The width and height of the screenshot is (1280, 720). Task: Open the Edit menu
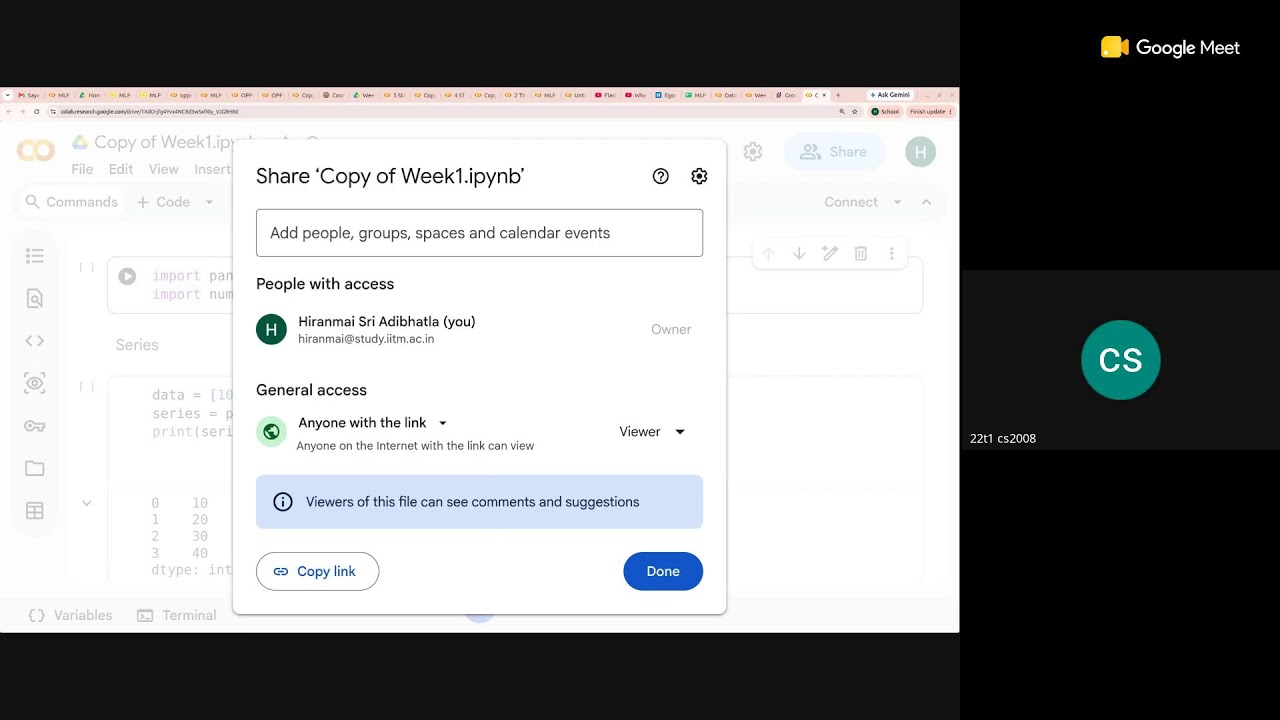click(121, 169)
